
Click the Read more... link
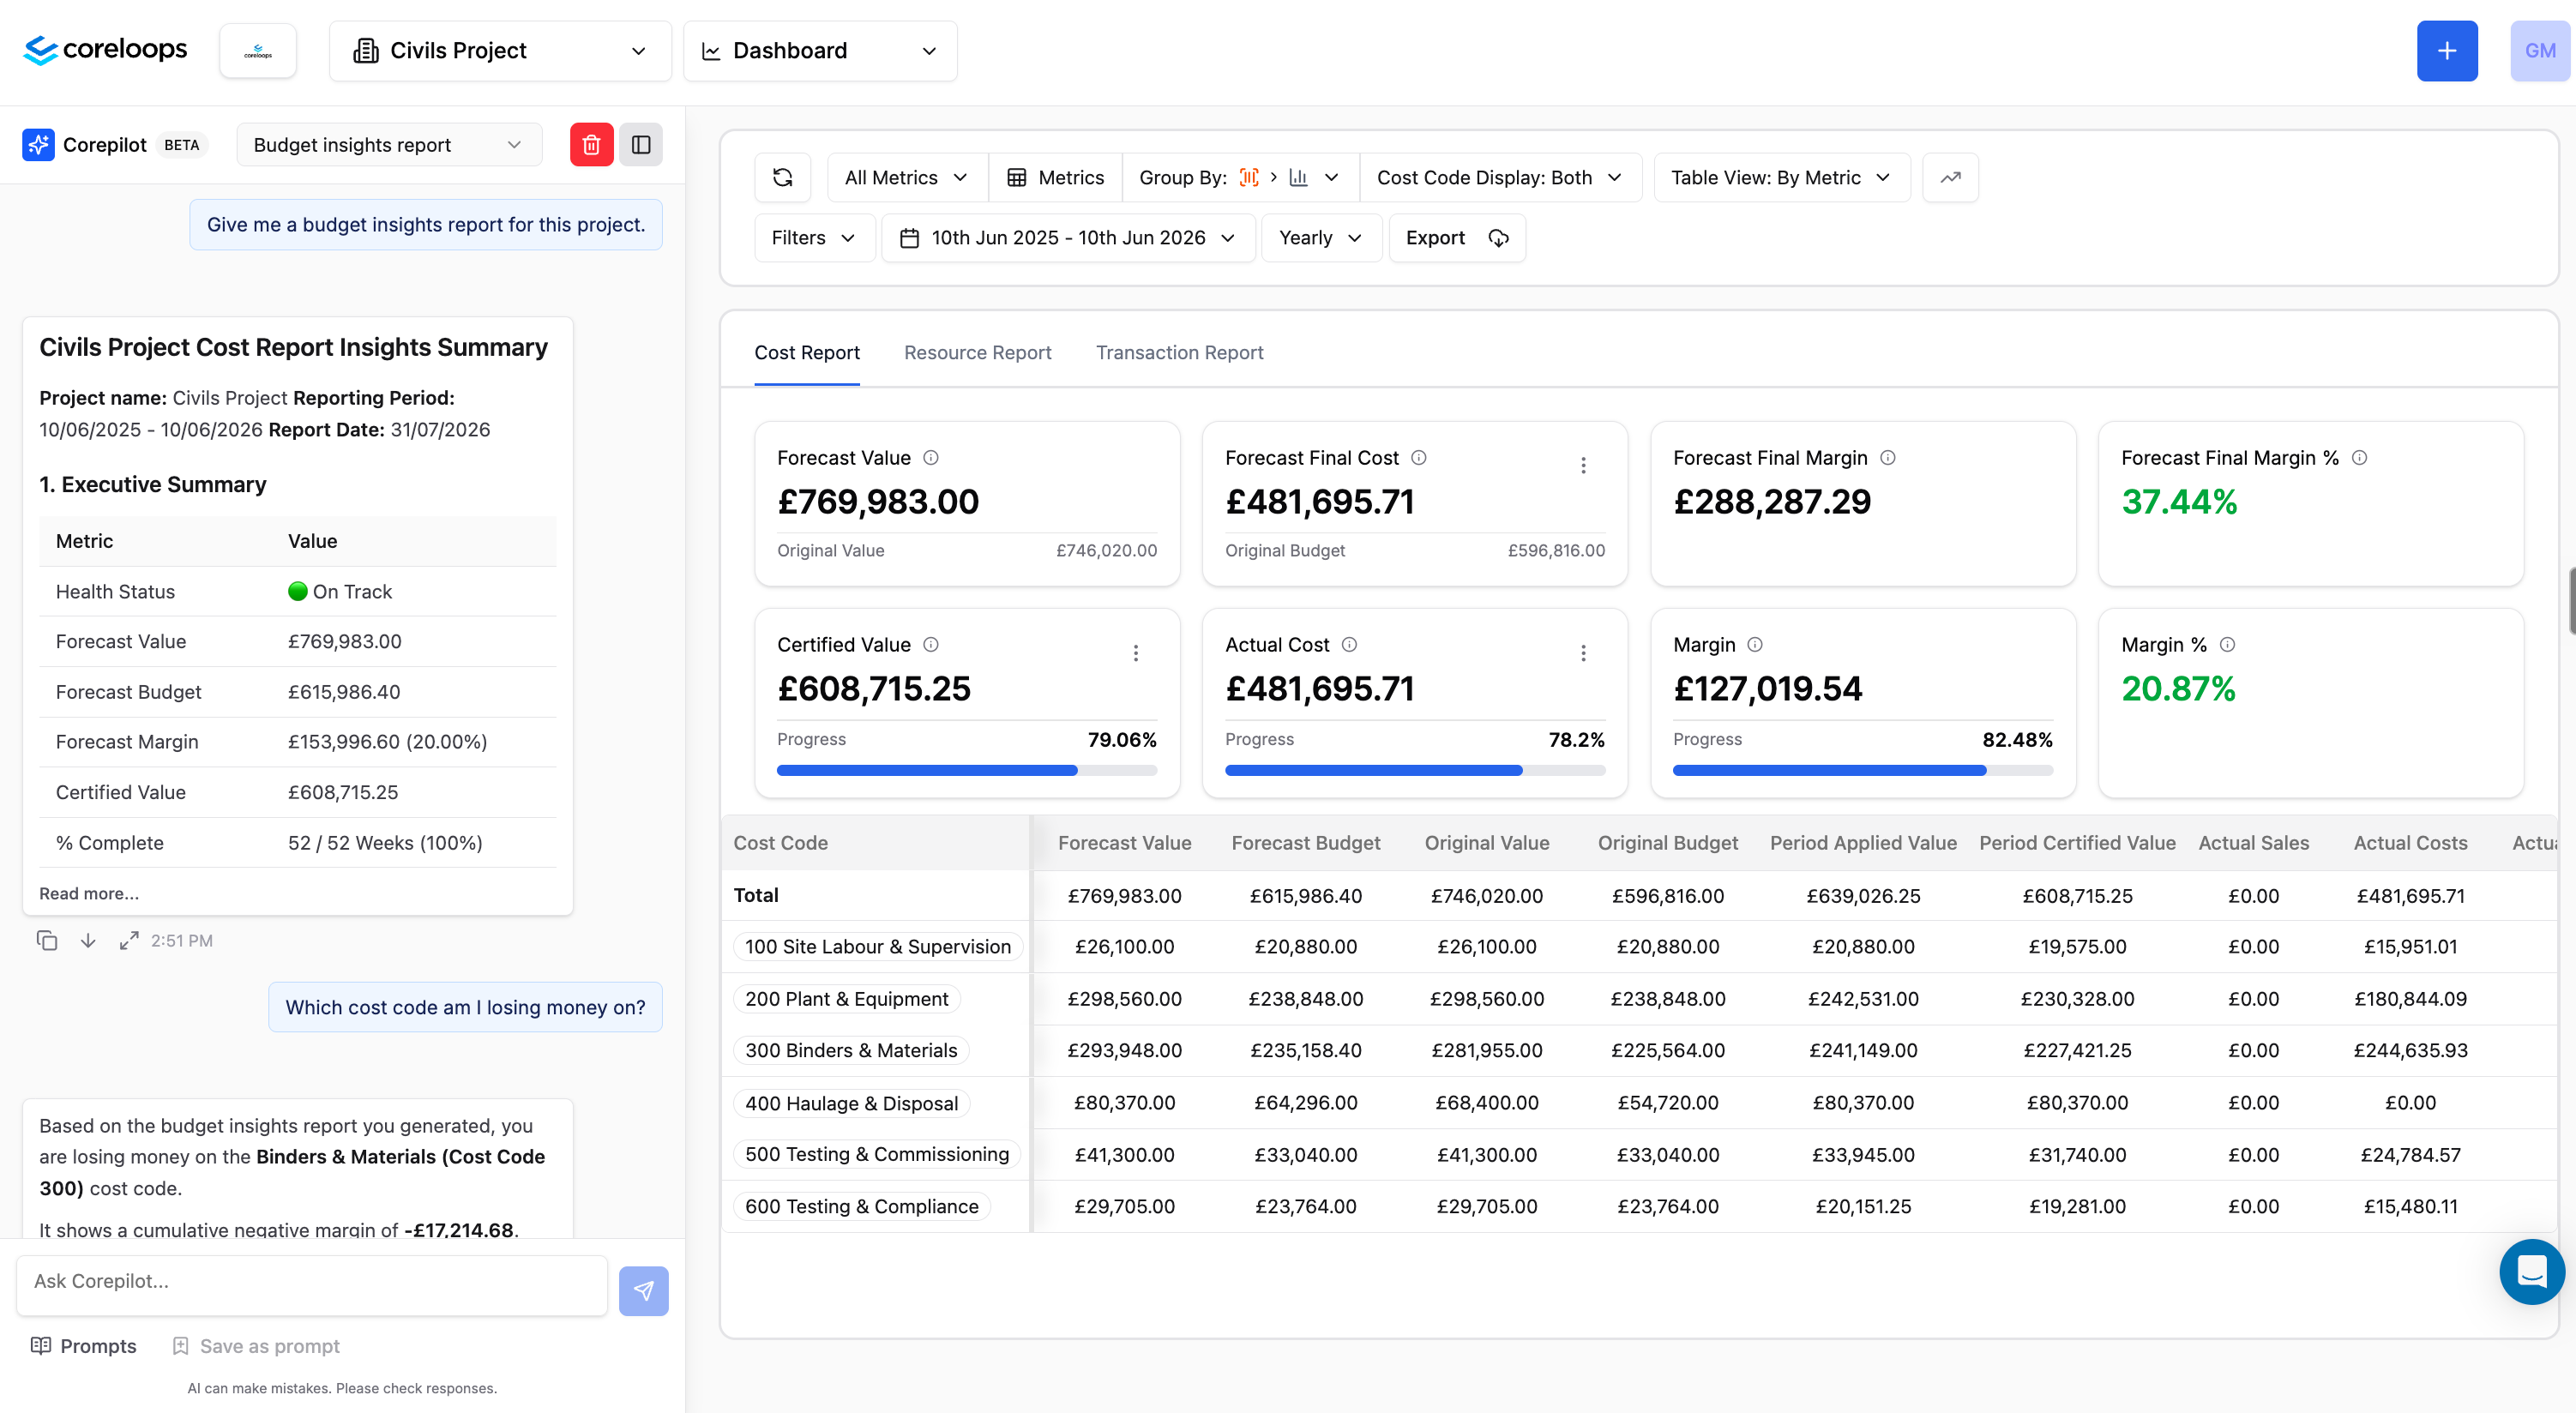pyautogui.click(x=89, y=893)
